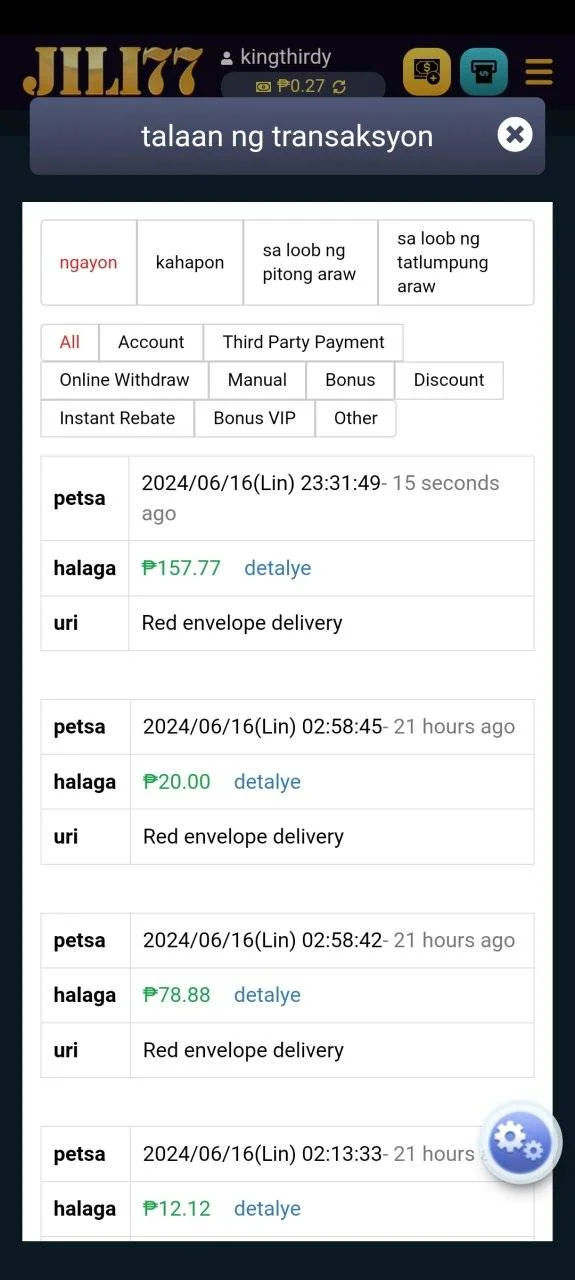Select sa loob ng pitong araw filter
575x1280 pixels.
[x=310, y=263]
